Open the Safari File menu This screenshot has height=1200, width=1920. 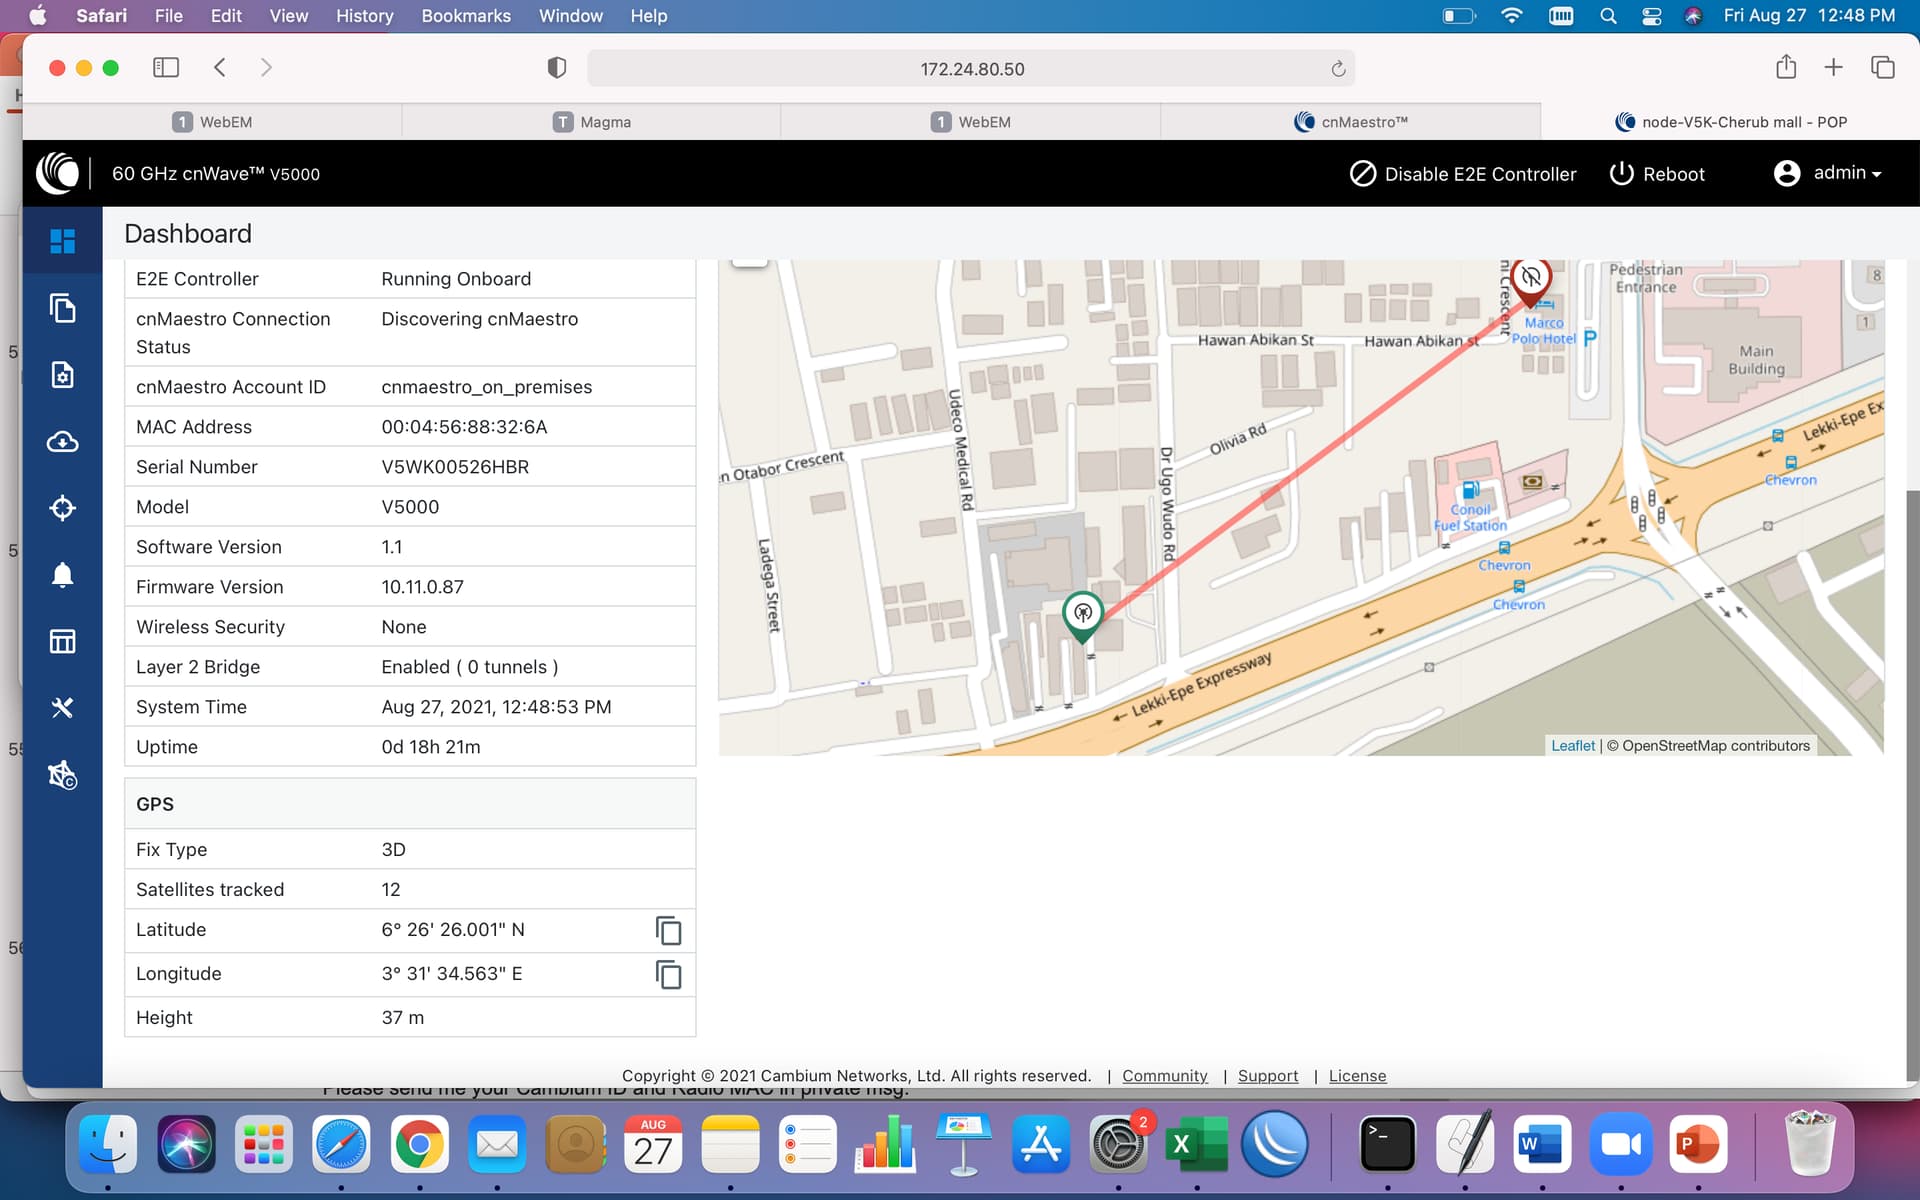[x=168, y=16]
